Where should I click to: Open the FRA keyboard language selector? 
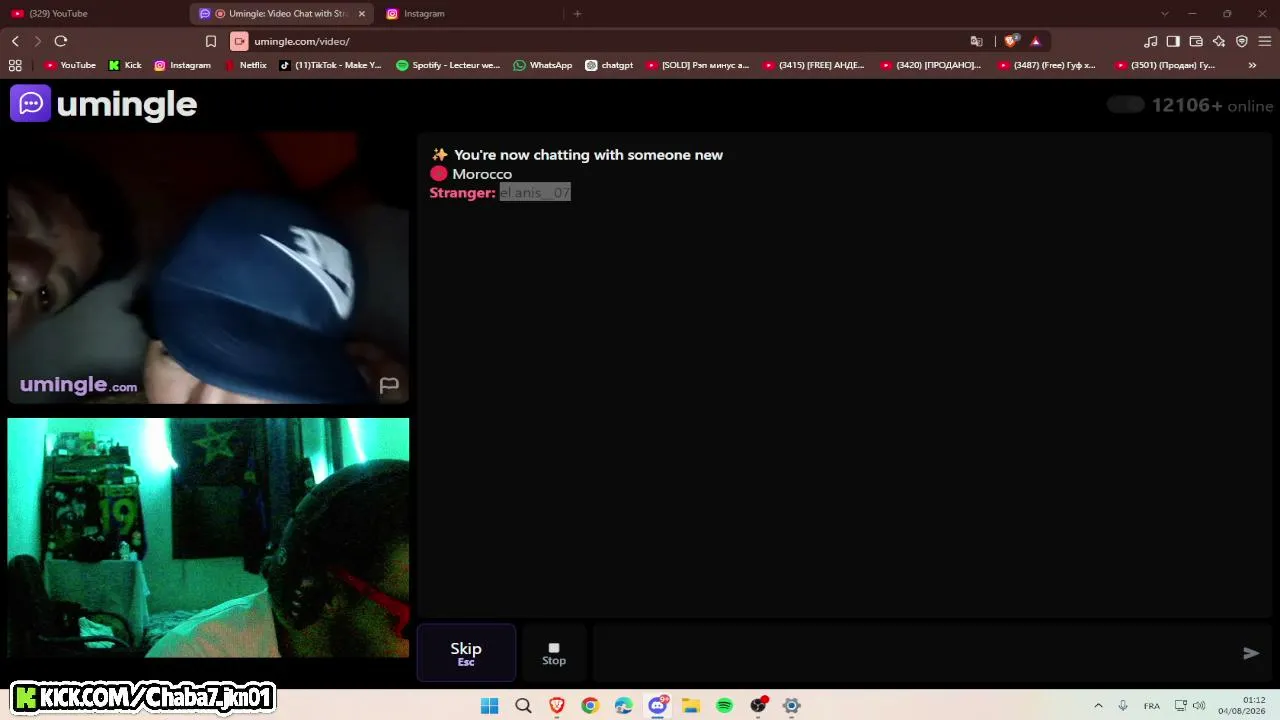click(1152, 706)
